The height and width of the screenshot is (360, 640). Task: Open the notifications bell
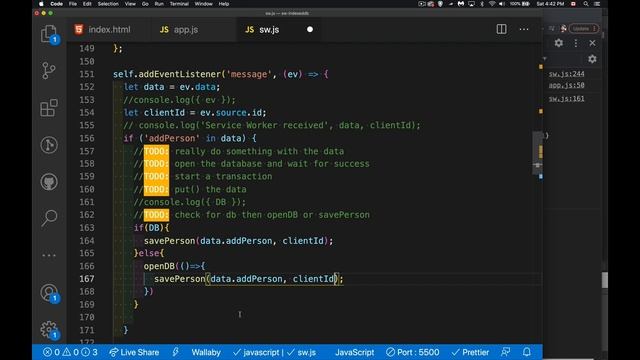click(x=527, y=352)
